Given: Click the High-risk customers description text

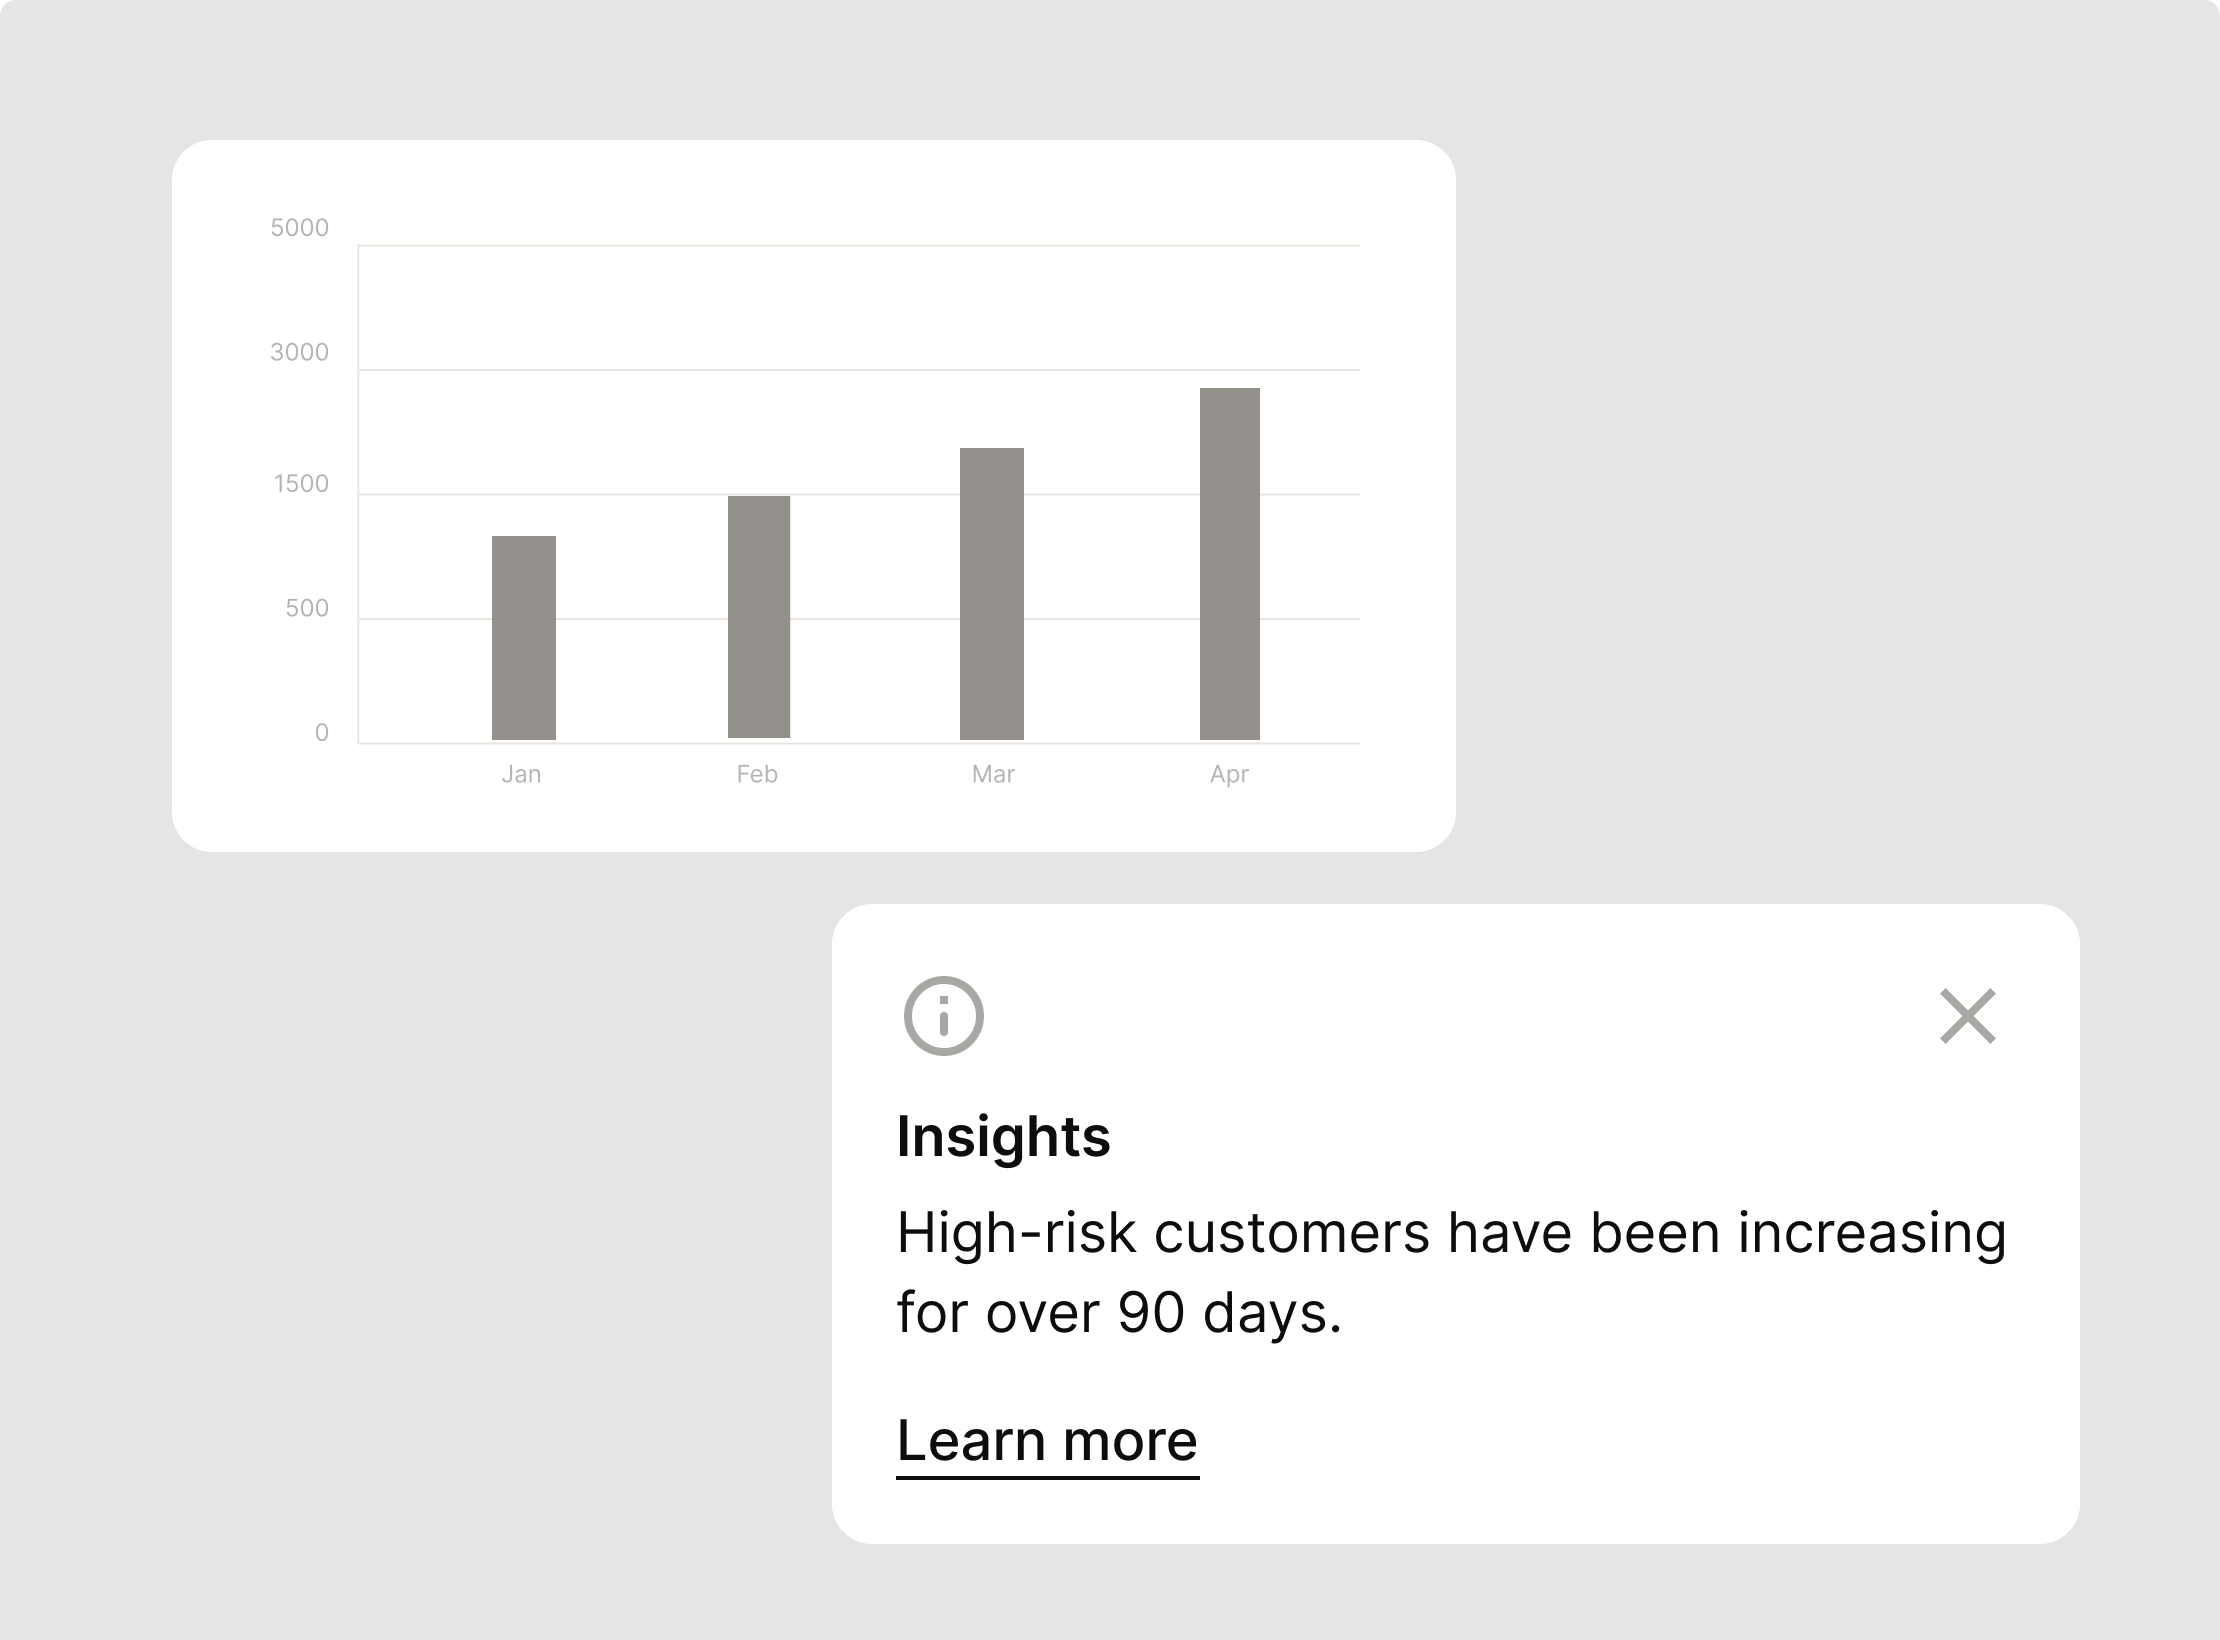Looking at the screenshot, I should (x=1451, y=1272).
